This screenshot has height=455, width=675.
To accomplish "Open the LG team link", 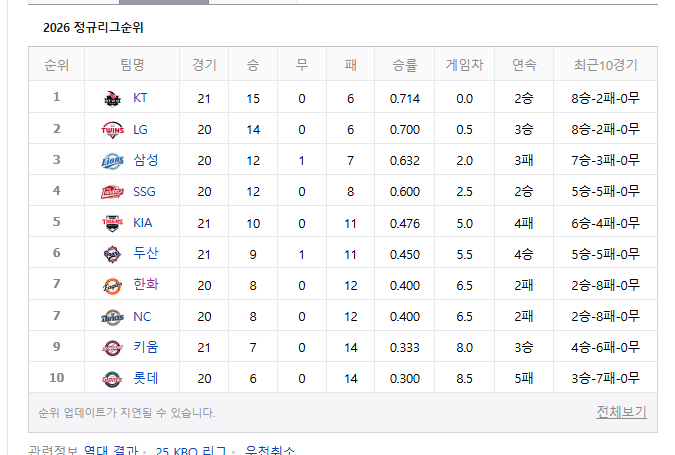I will tap(140, 130).
